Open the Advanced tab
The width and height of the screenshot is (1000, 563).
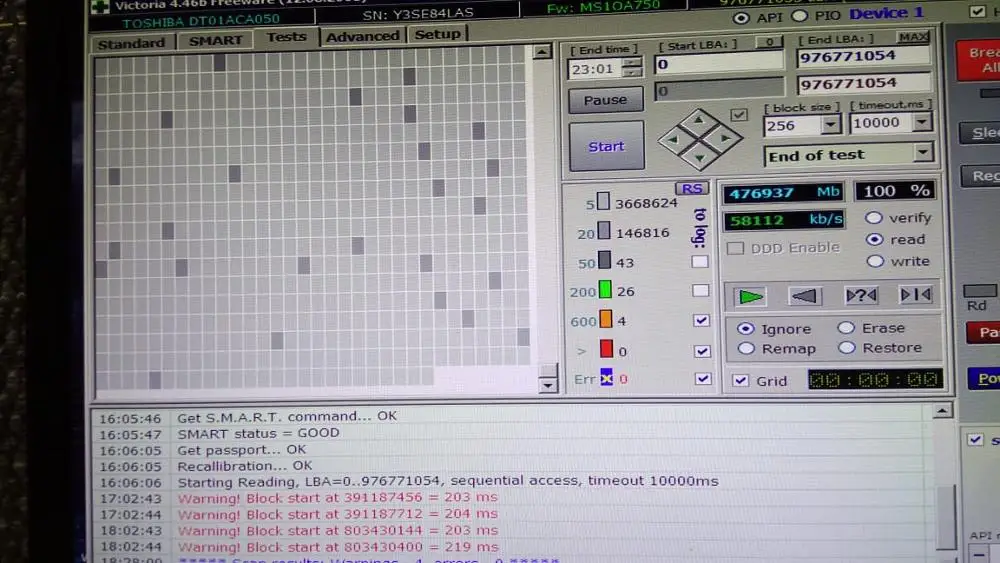click(x=362, y=36)
